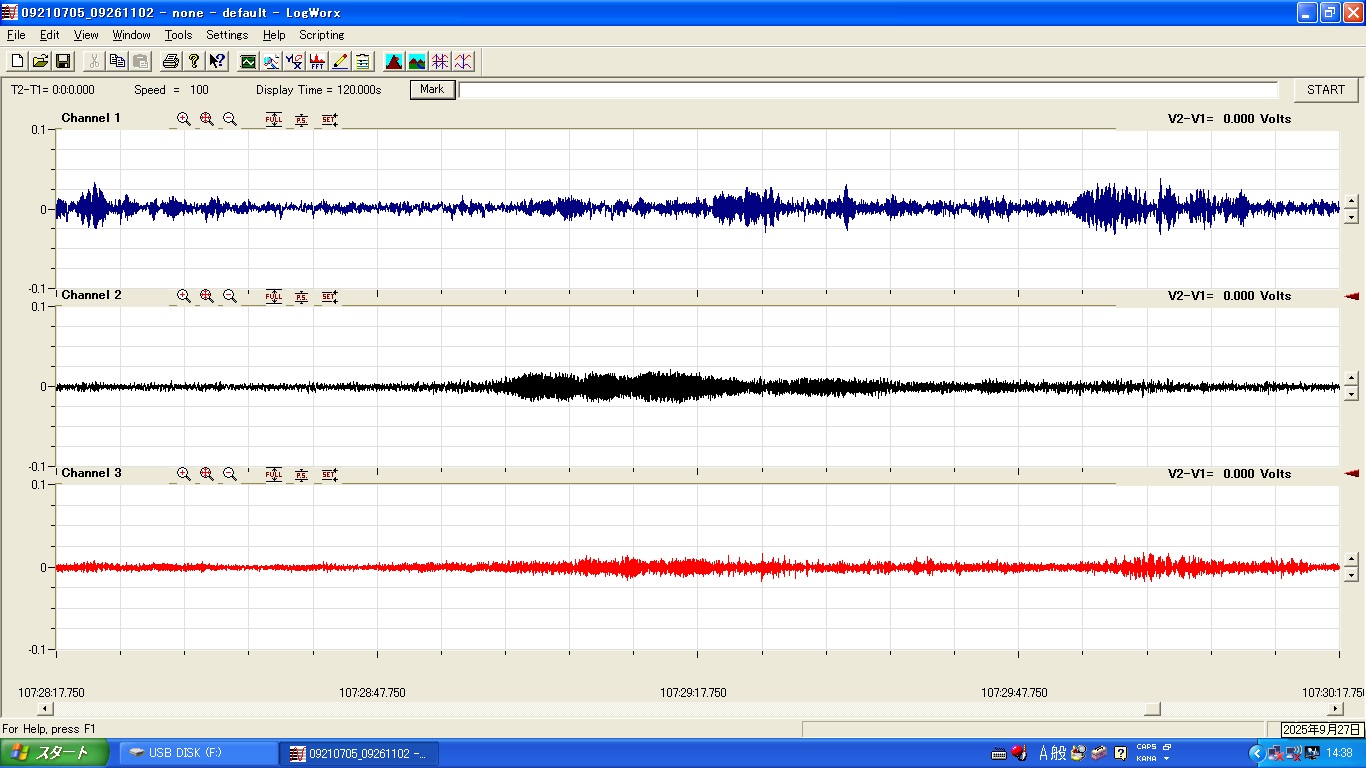Screen dimensions: 1366x768
Task: Zoom in on Channel 1 waveform
Action: point(184,119)
